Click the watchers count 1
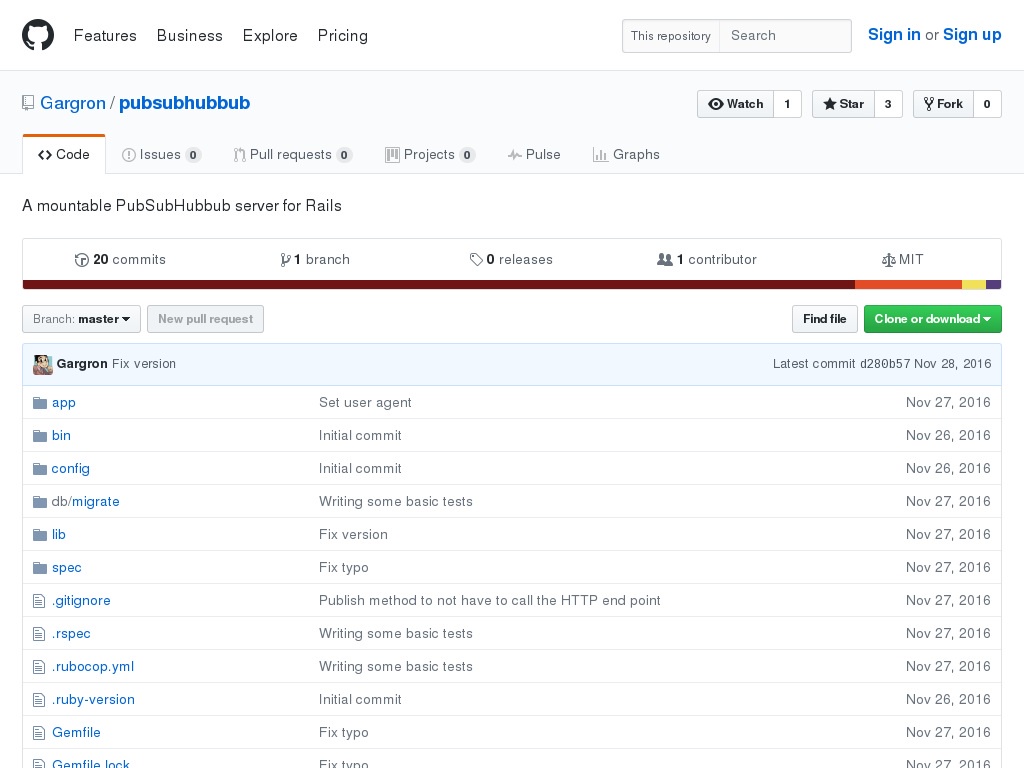The image size is (1024, 768). point(788,104)
